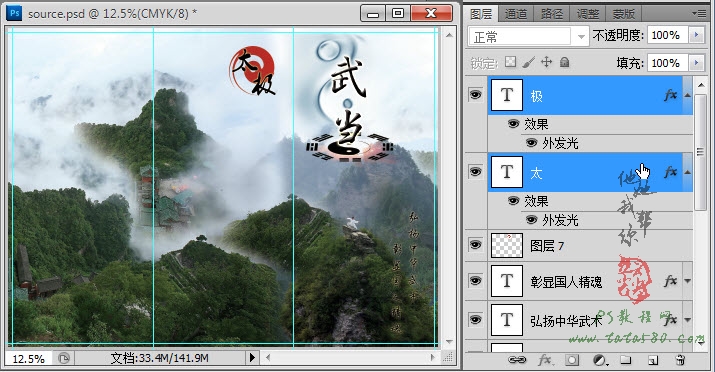Hide the 弘扬中华武术 layer
715x372 pixels.
(476, 320)
